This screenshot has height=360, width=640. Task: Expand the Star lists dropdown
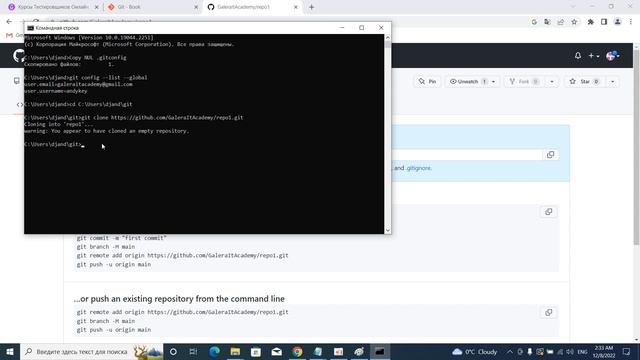[x=612, y=82]
